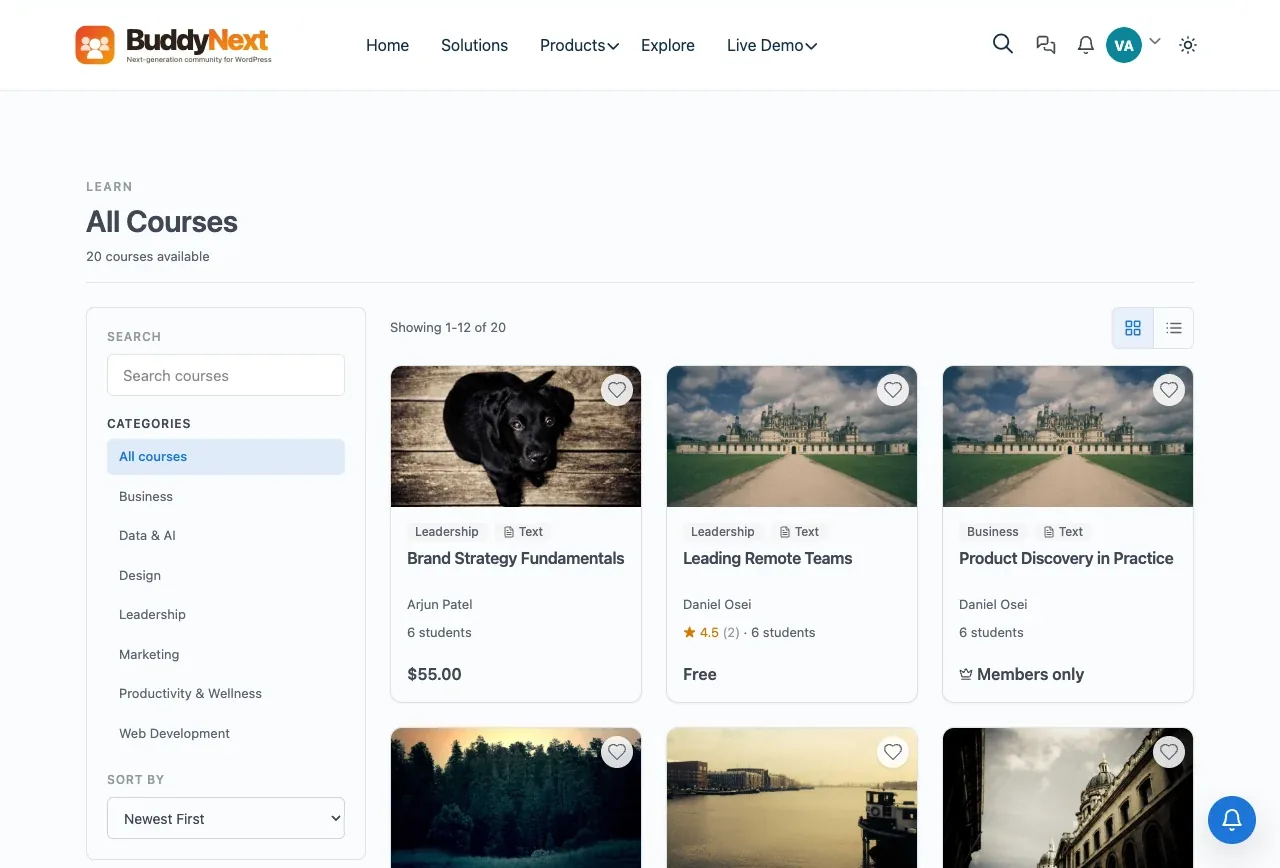
Task: Open the user account dropdown chevron
Action: point(1155,42)
